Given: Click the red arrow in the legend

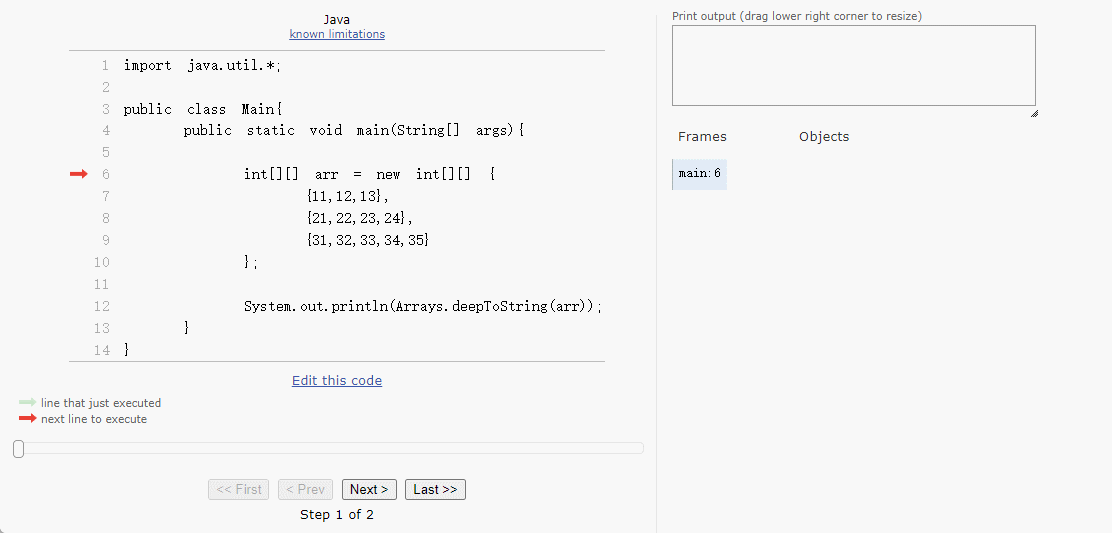Looking at the screenshot, I should (x=27, y=419).
